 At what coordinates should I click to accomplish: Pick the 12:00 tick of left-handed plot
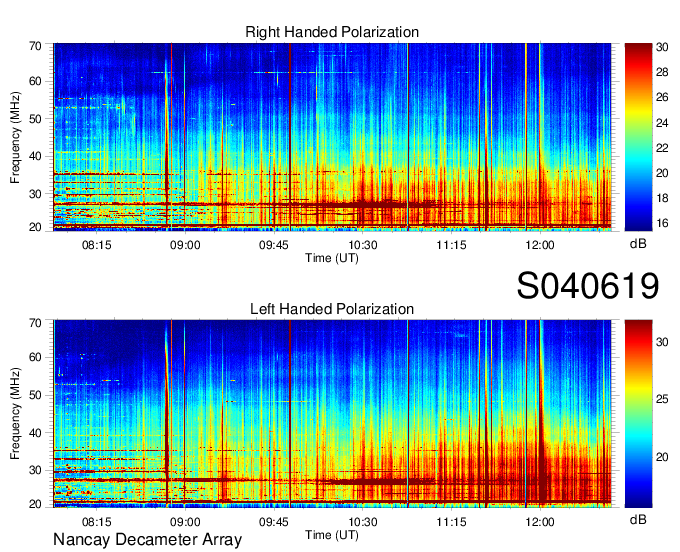coord(540,522)
